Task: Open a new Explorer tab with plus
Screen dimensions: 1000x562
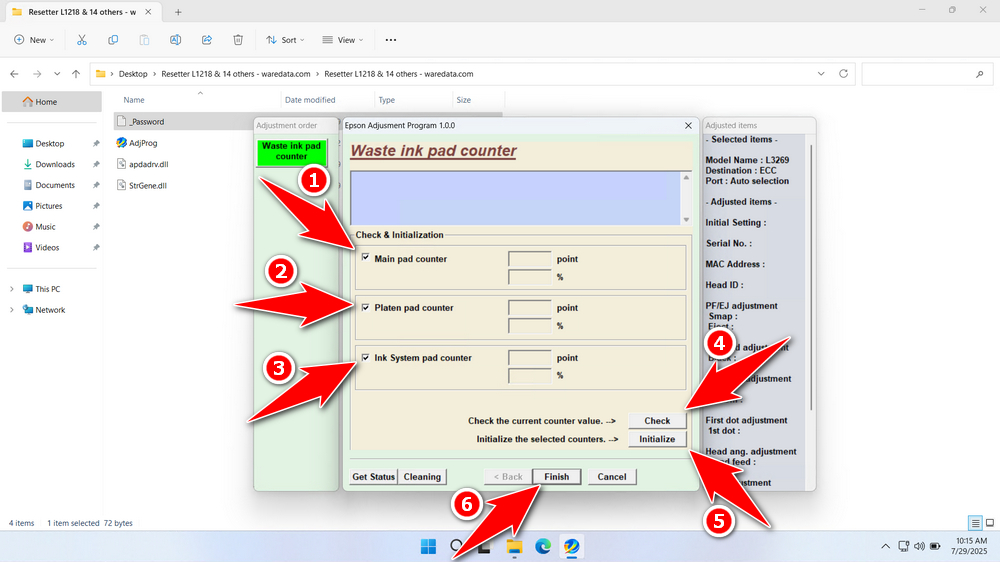Action: (178, 12)
